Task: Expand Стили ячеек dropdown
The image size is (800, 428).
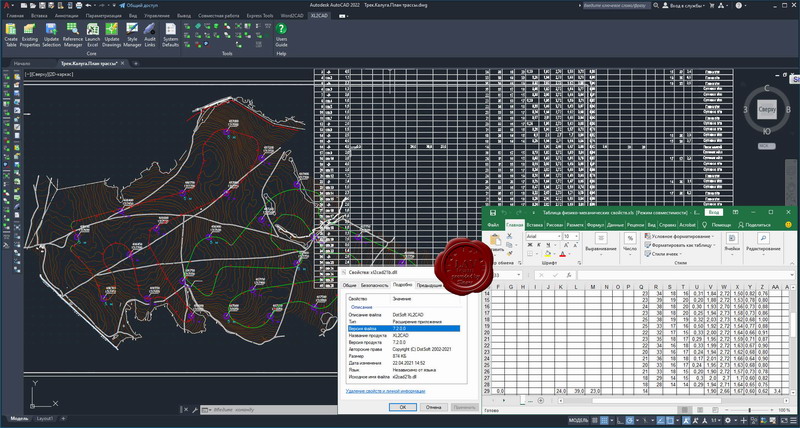Action: [682, 254]
